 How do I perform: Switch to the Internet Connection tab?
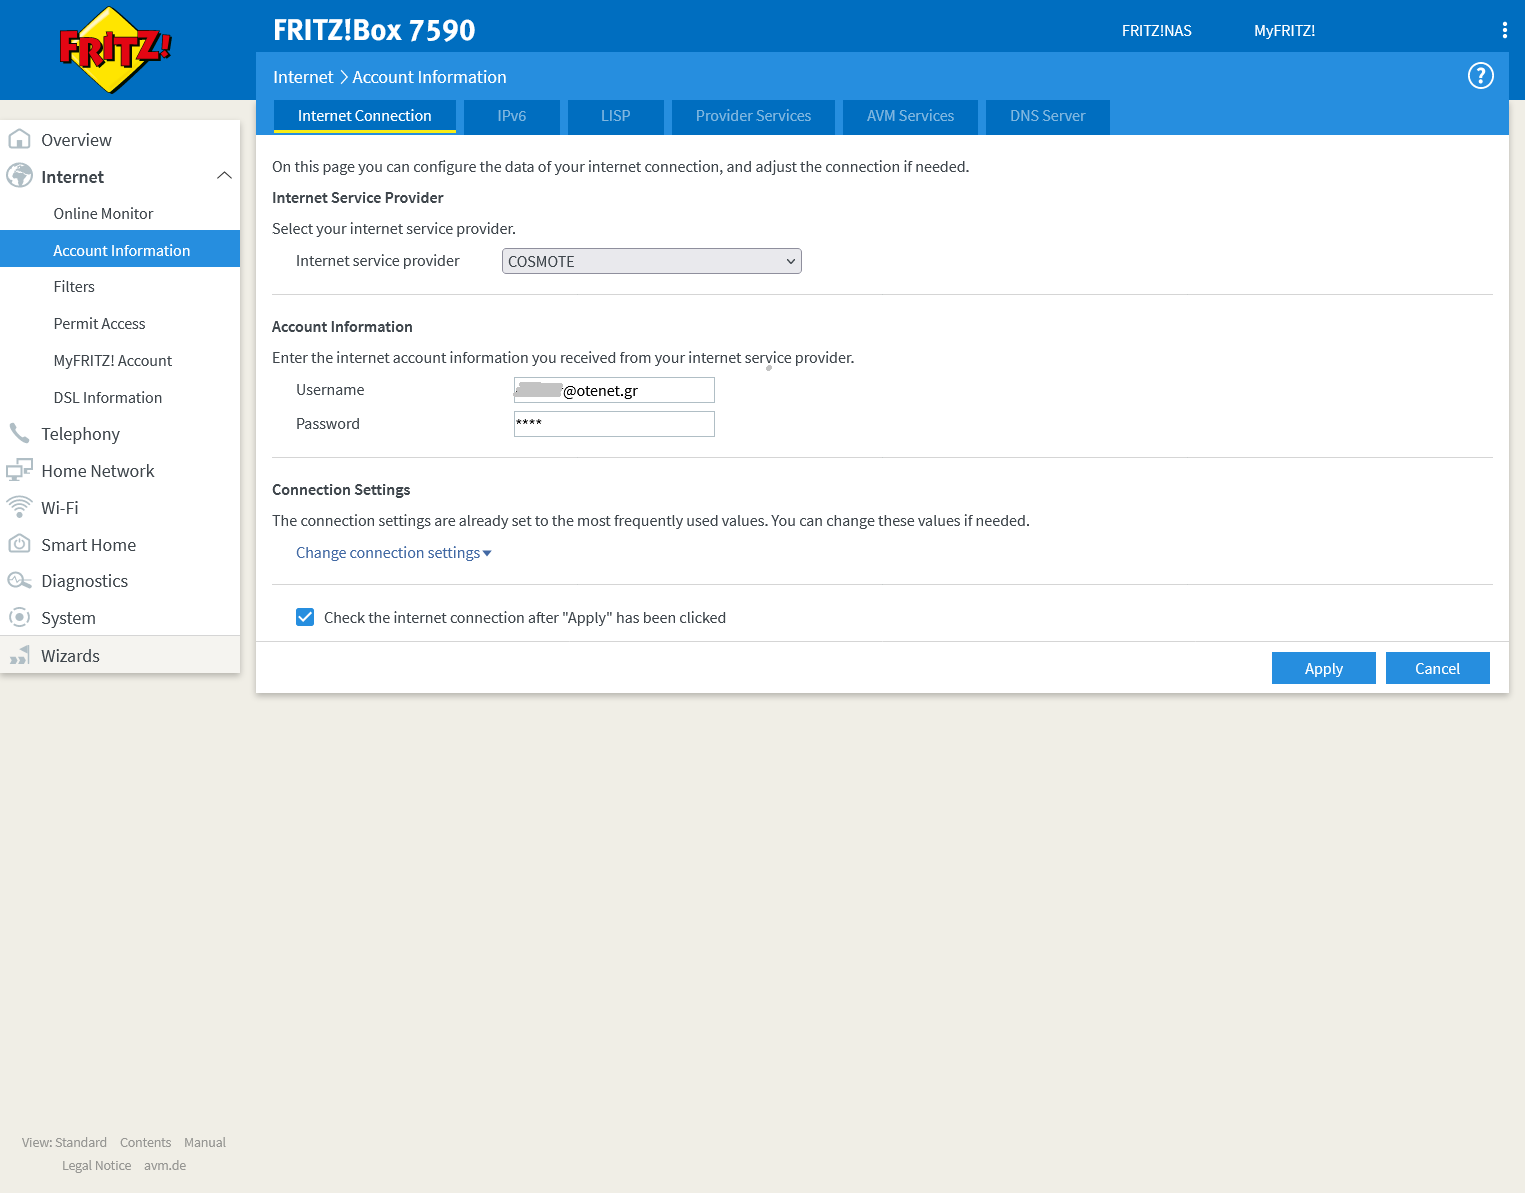tap(365, 116)
